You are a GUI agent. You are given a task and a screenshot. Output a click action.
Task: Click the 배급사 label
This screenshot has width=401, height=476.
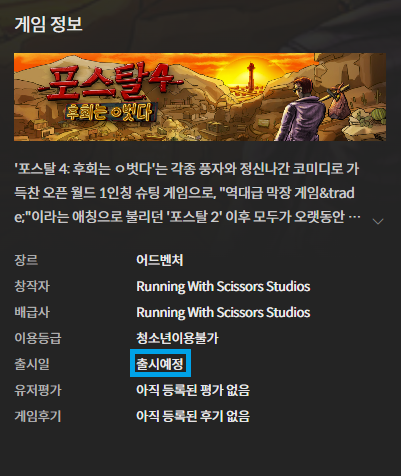coord(32,312)
